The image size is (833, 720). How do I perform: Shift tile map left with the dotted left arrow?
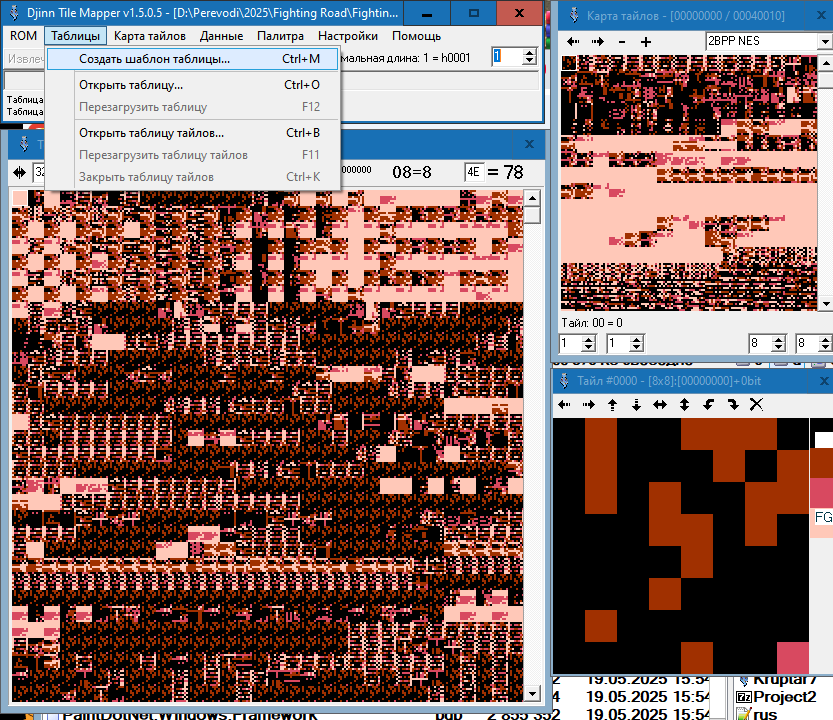pos(573,41)
